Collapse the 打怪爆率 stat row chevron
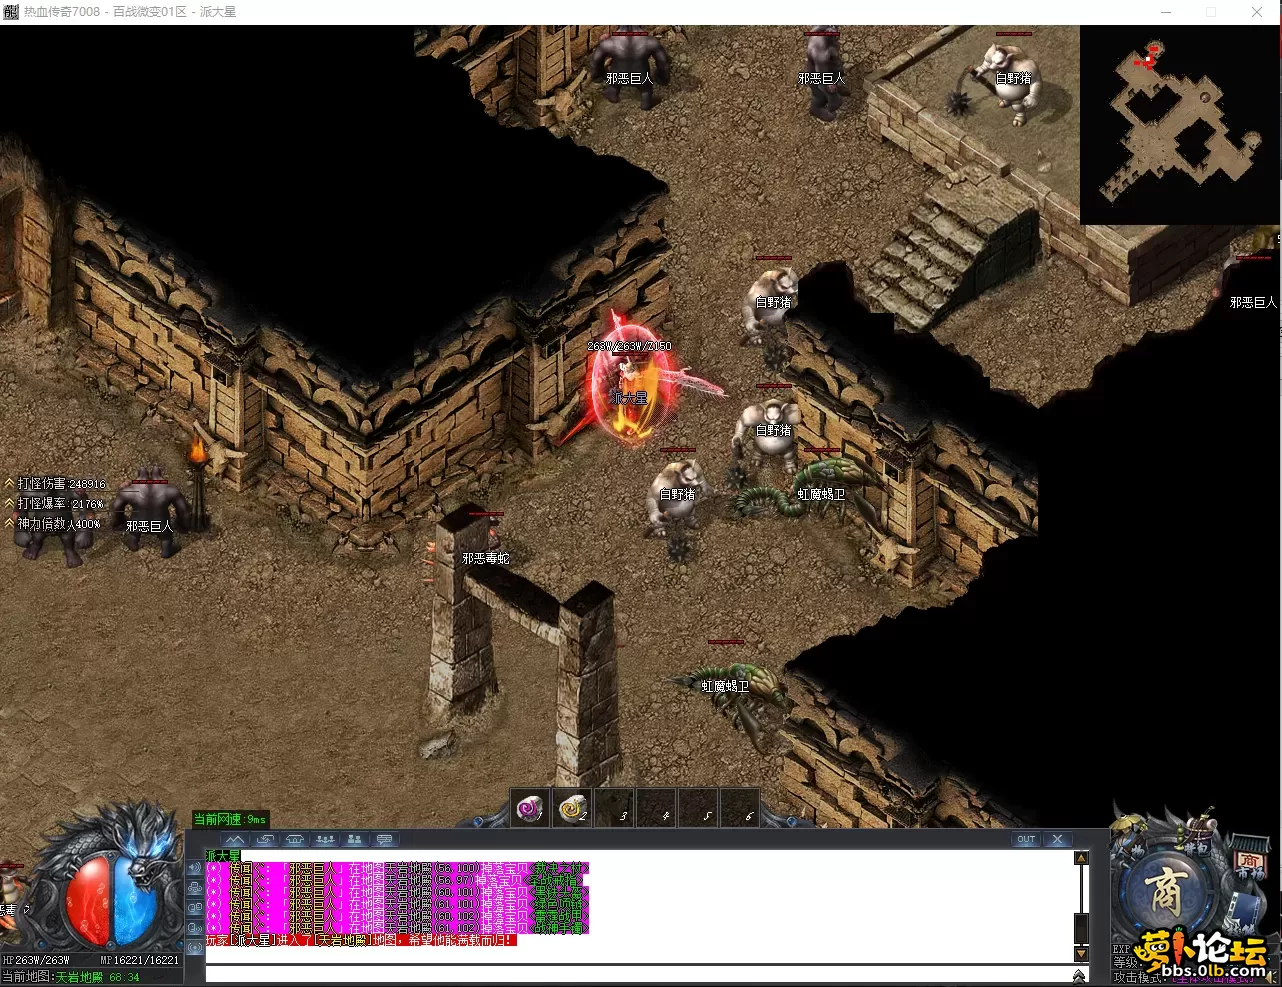This screenshot has height=987, width=1282. (x=9, y=504)
